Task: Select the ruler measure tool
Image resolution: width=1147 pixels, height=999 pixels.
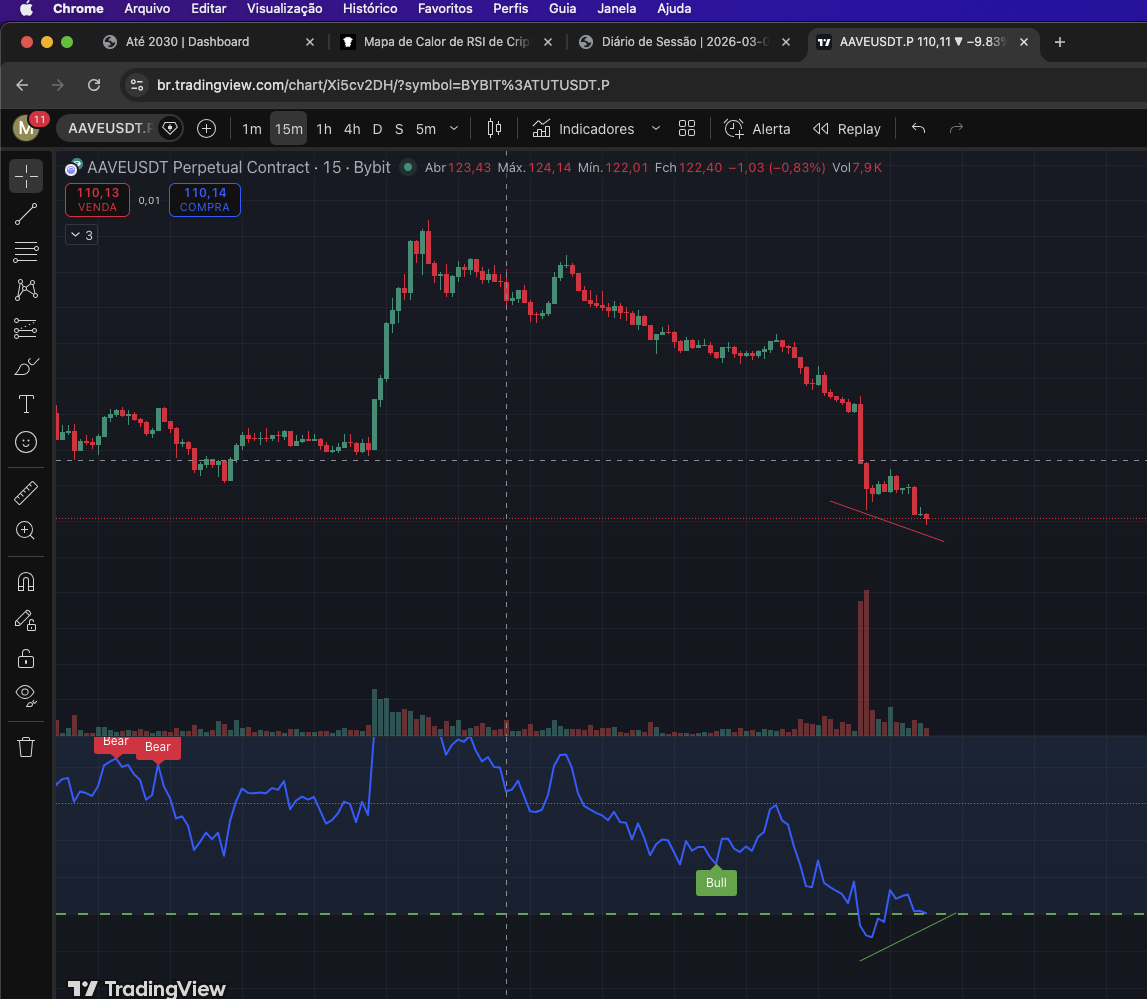Action: (x=26, y=492)
